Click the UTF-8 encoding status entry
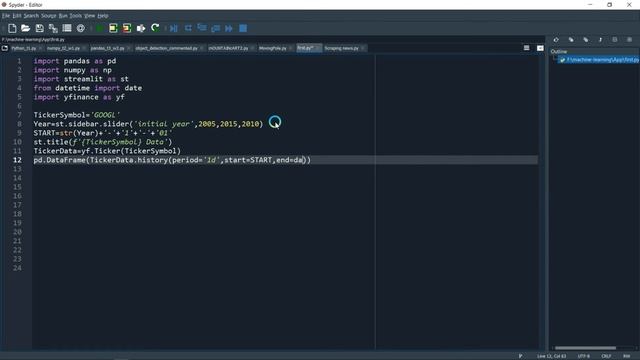 point(584,356)
